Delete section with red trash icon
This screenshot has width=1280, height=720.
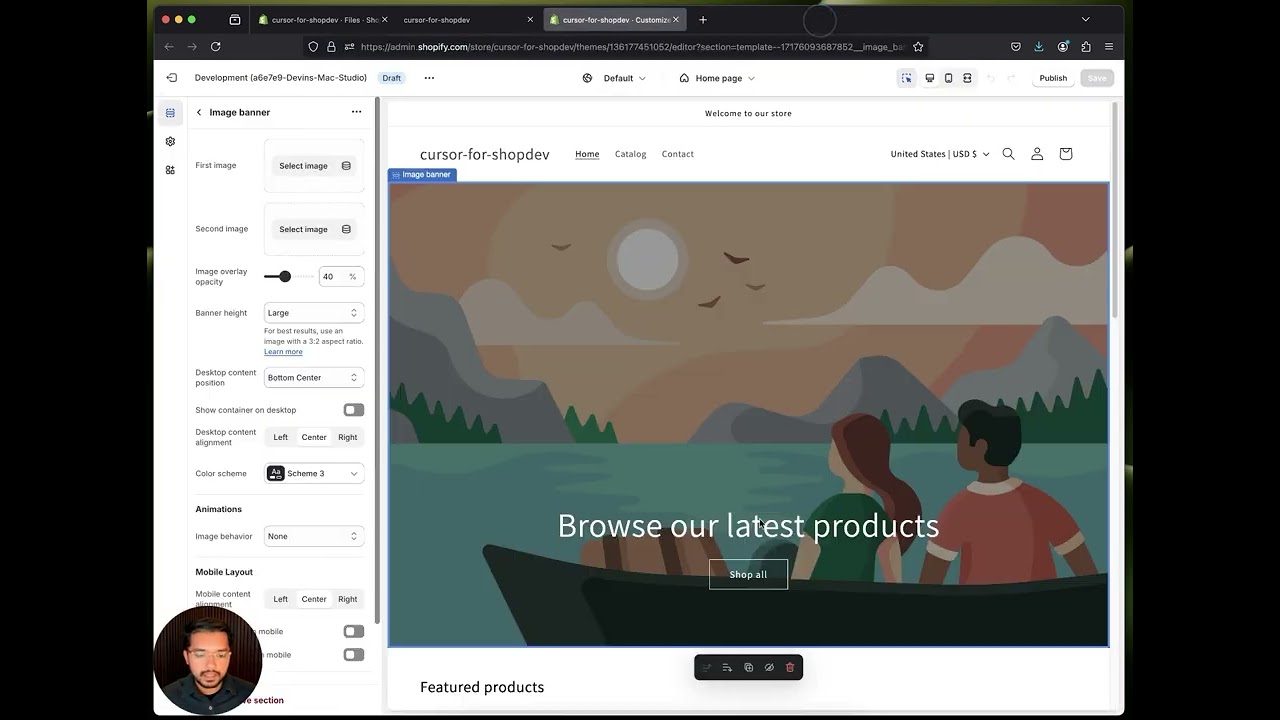pyautogui.click(x=790, y=668)
